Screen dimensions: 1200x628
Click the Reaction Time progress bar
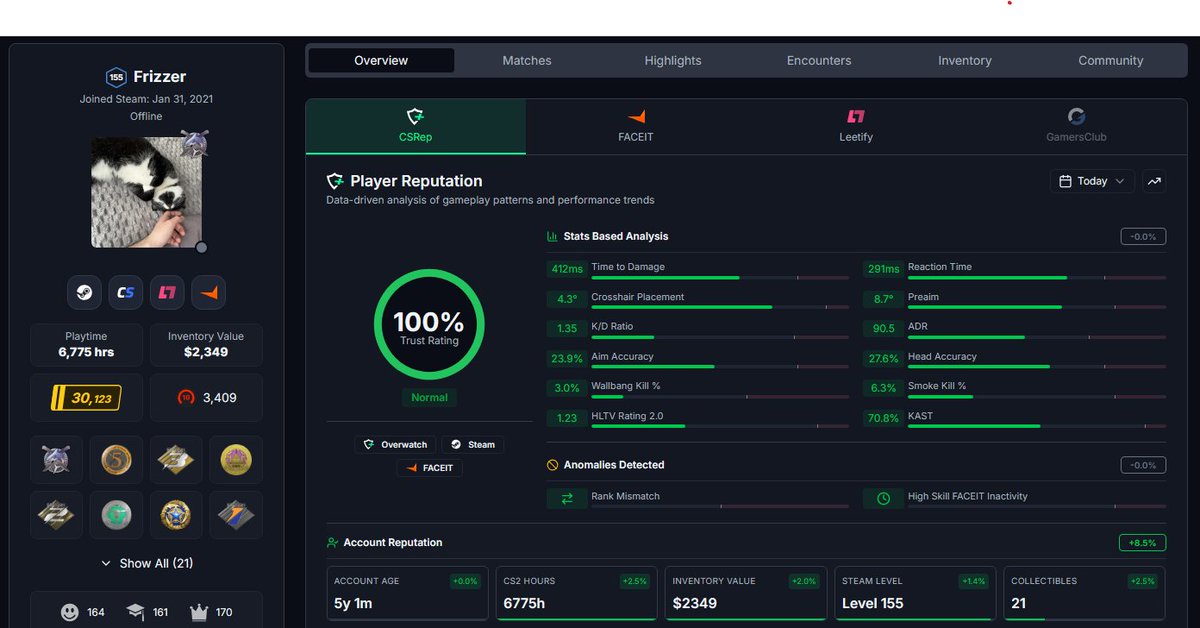click(1037, 277)
